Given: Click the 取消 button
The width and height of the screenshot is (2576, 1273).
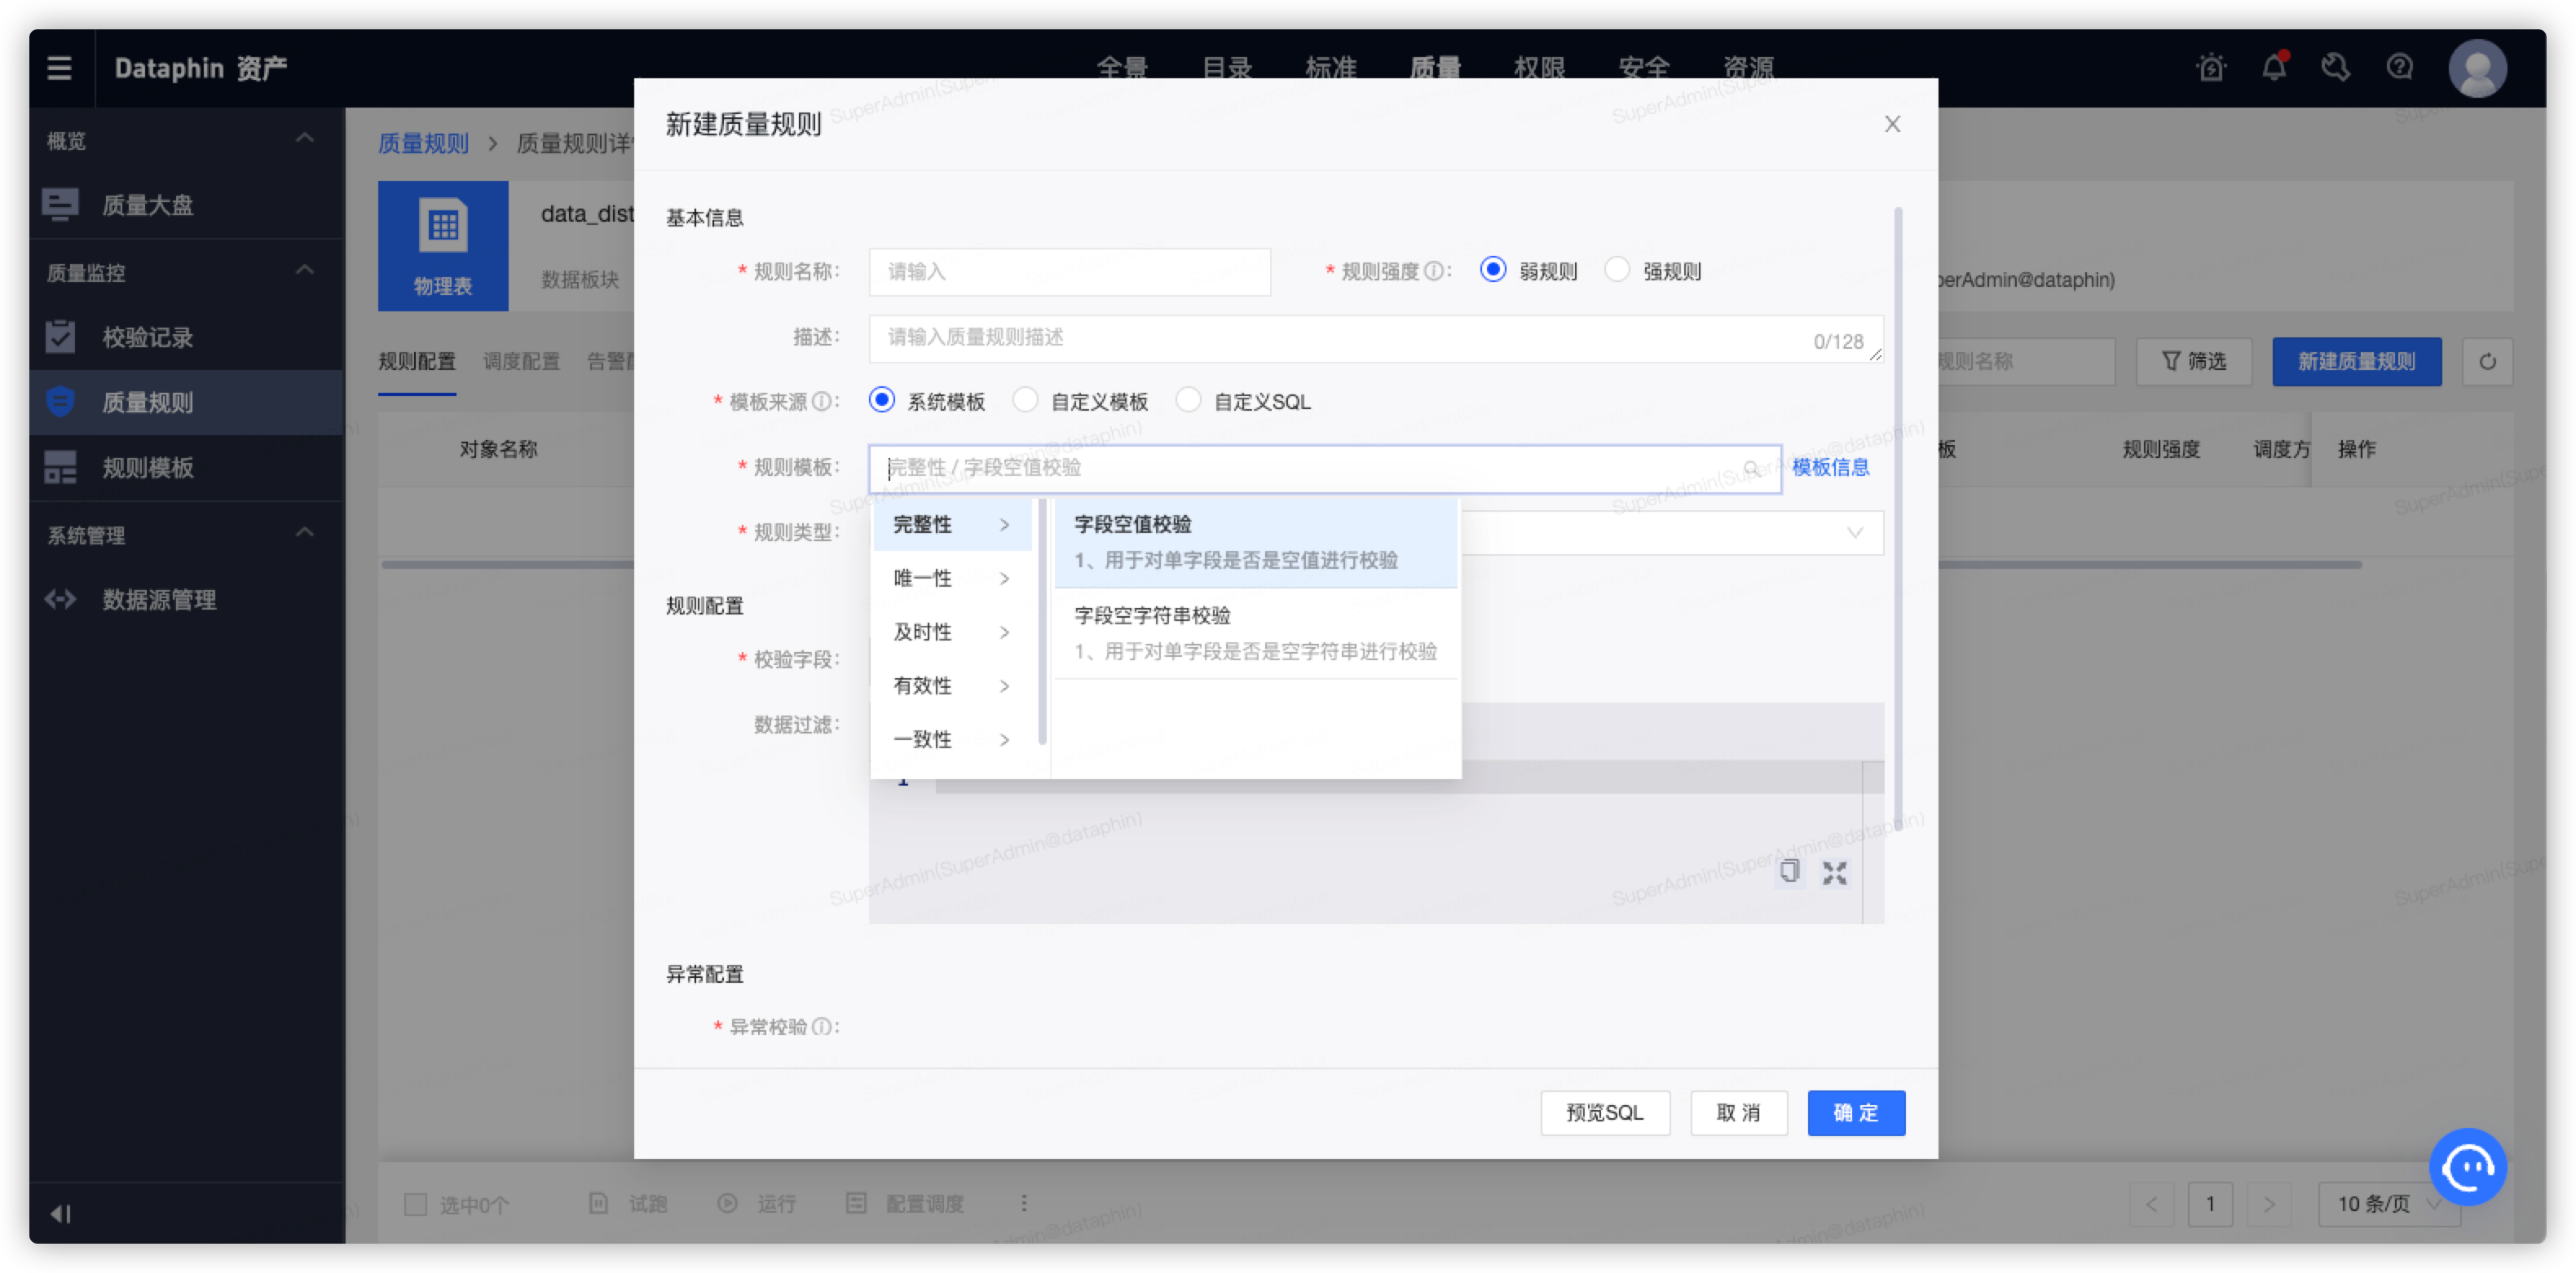Looking at the screenshot, I should point(1738,1113).
